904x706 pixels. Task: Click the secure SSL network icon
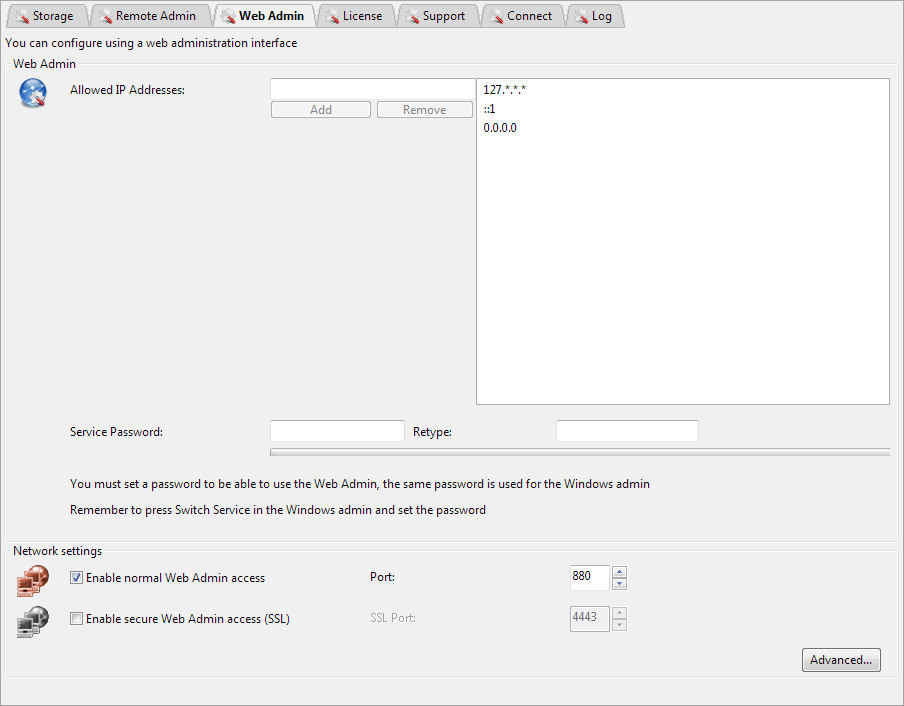(x=33, y=621)
